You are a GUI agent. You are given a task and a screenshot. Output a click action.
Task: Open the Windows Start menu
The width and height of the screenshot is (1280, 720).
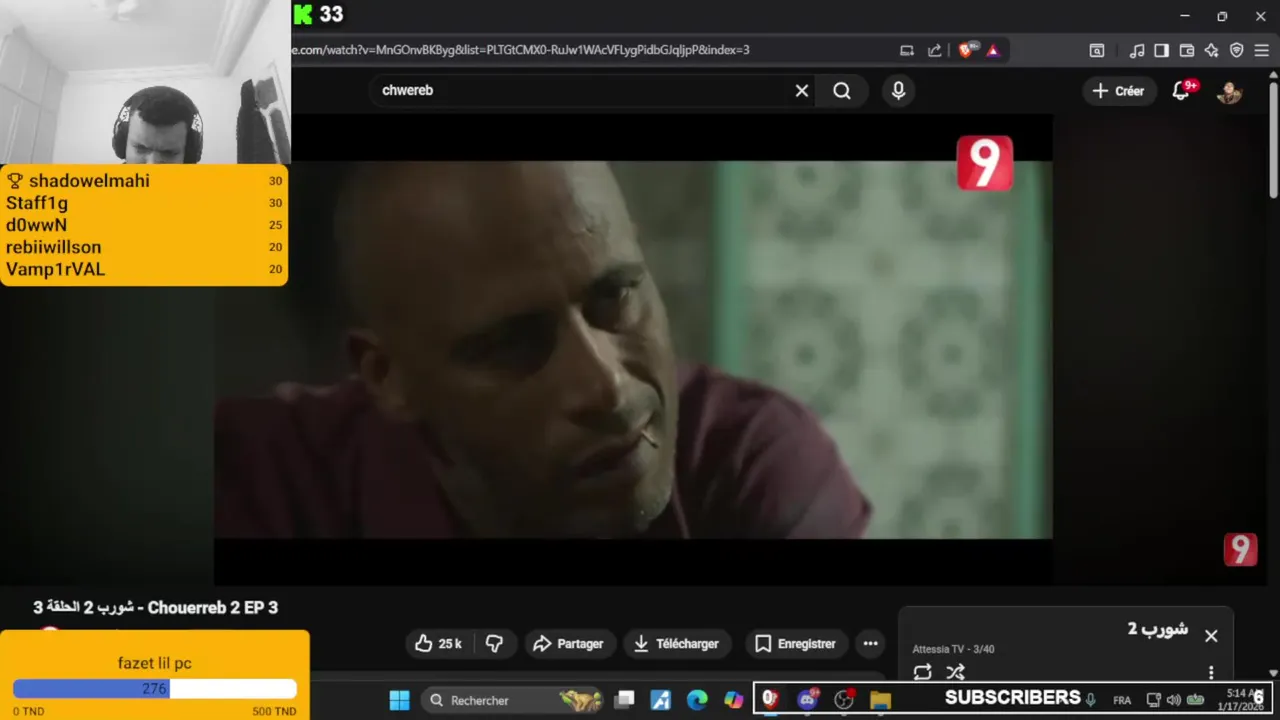click(399, 700)
